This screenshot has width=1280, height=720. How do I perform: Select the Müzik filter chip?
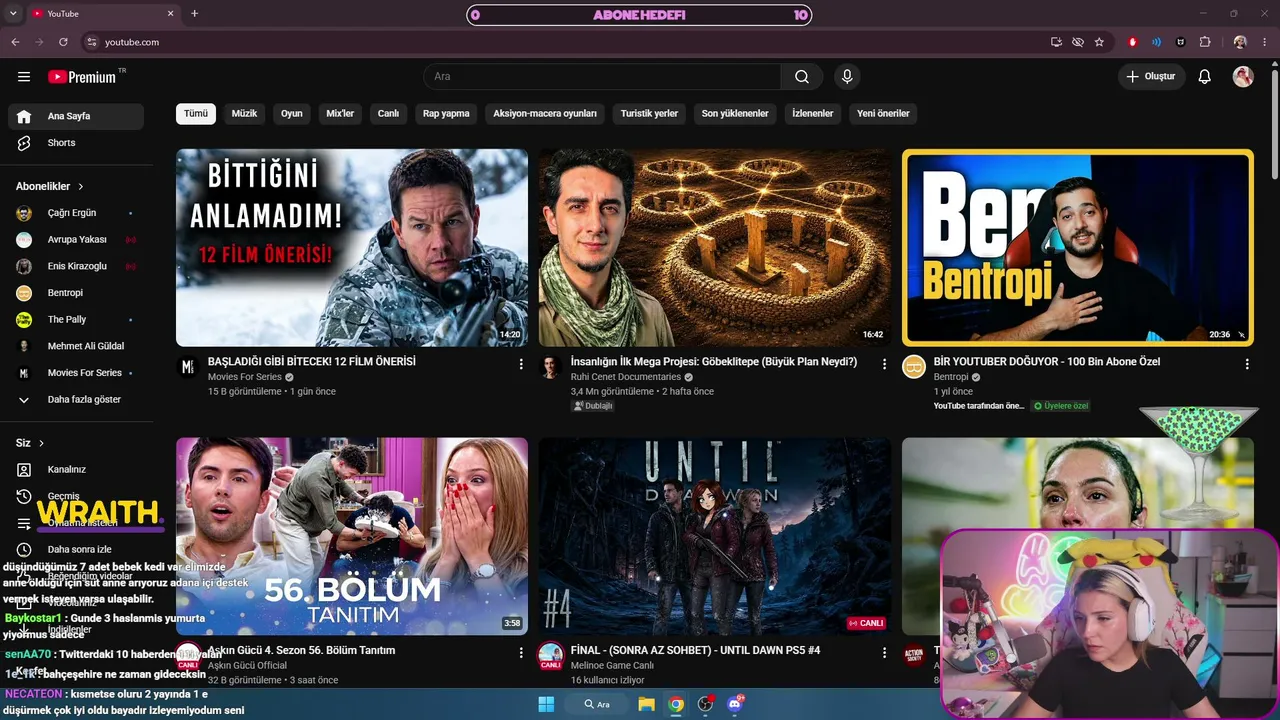[x=245, y=114]
